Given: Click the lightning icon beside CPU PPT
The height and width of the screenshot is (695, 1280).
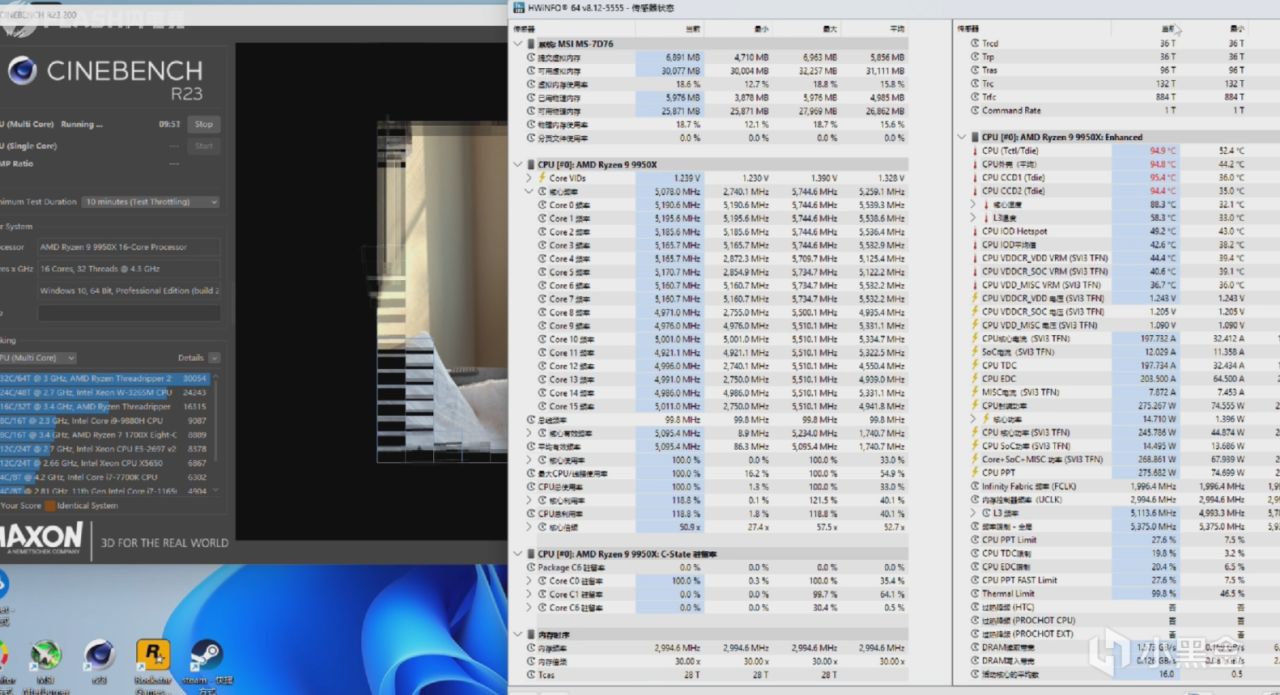Looking at the screenshot, I should [x=974, y=473].
